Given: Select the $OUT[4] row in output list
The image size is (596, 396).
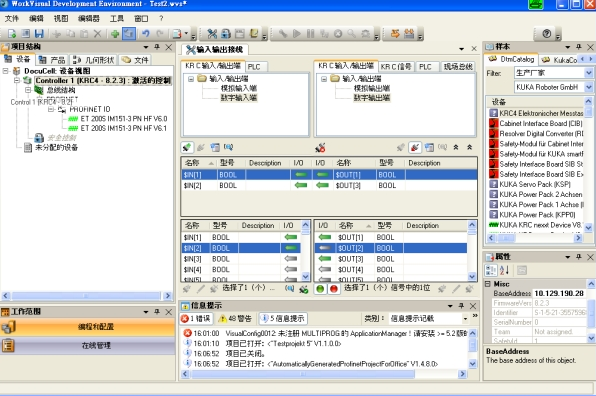Looking at the screenshot, I should pos(391,269).
